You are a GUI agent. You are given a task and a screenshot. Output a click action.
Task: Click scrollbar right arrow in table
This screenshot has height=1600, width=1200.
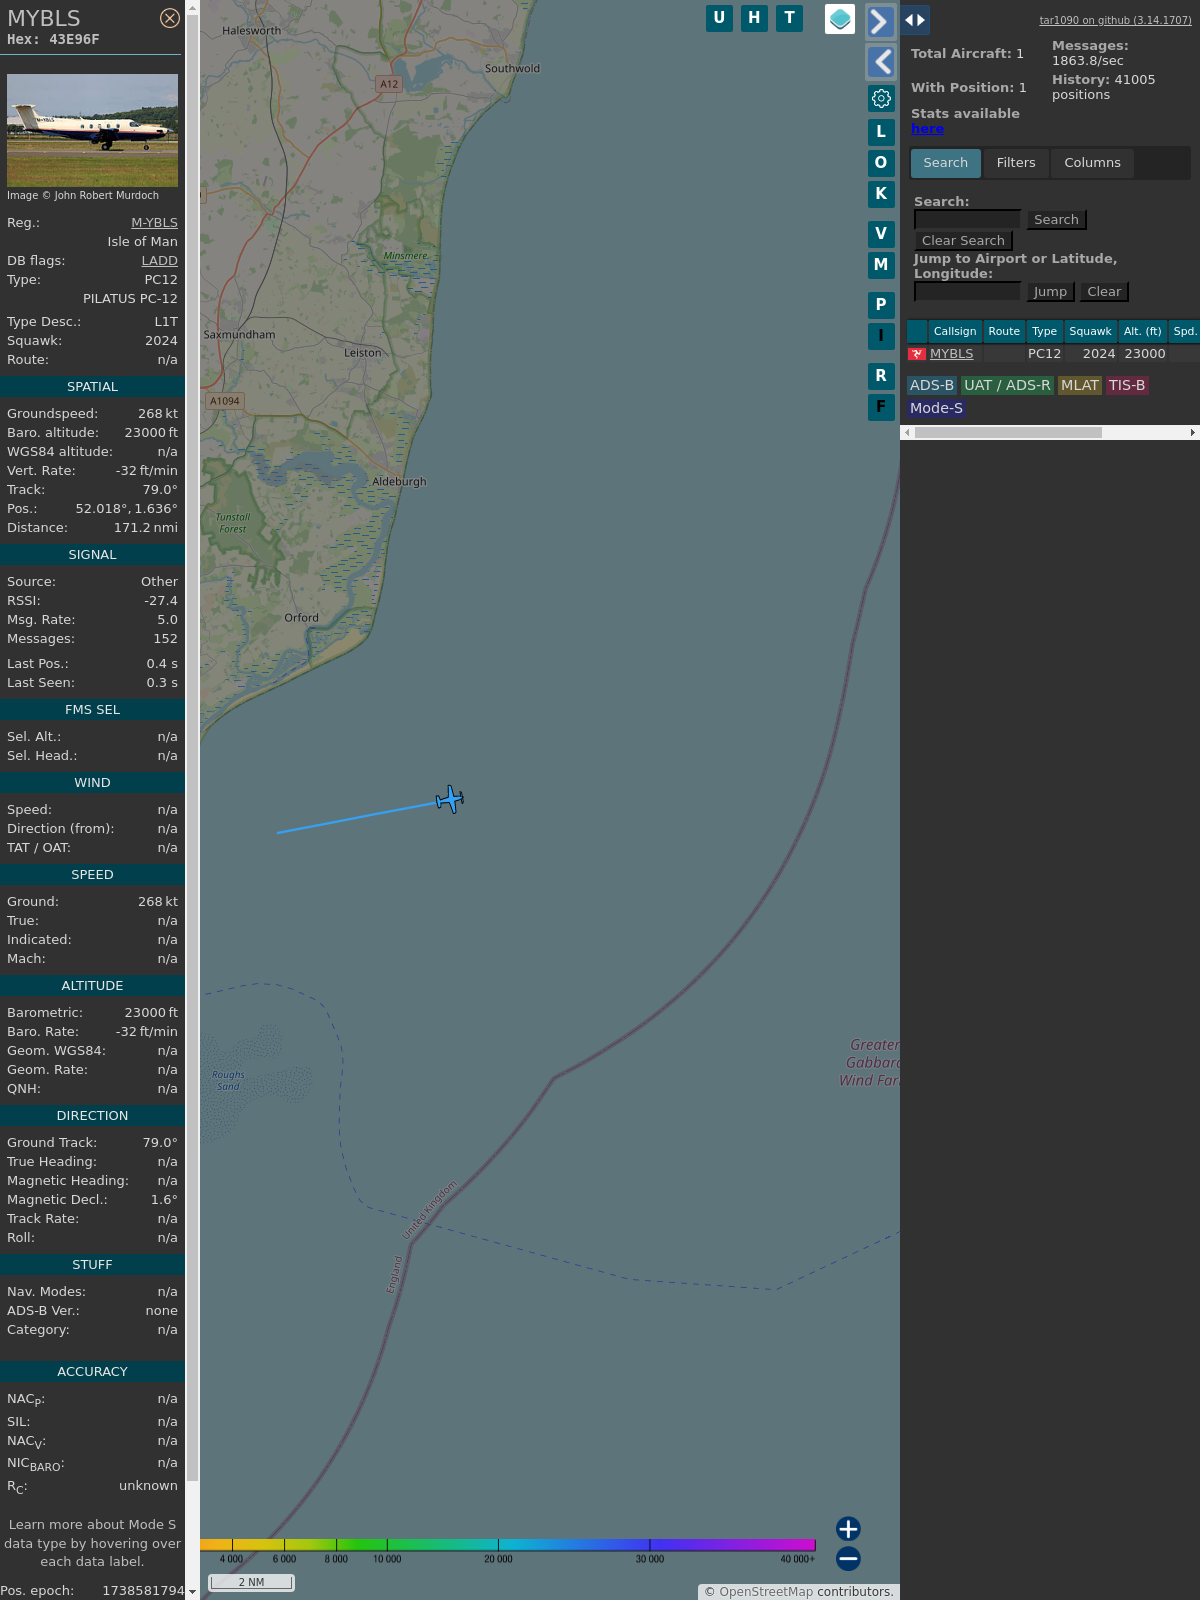pos(1192,433)
